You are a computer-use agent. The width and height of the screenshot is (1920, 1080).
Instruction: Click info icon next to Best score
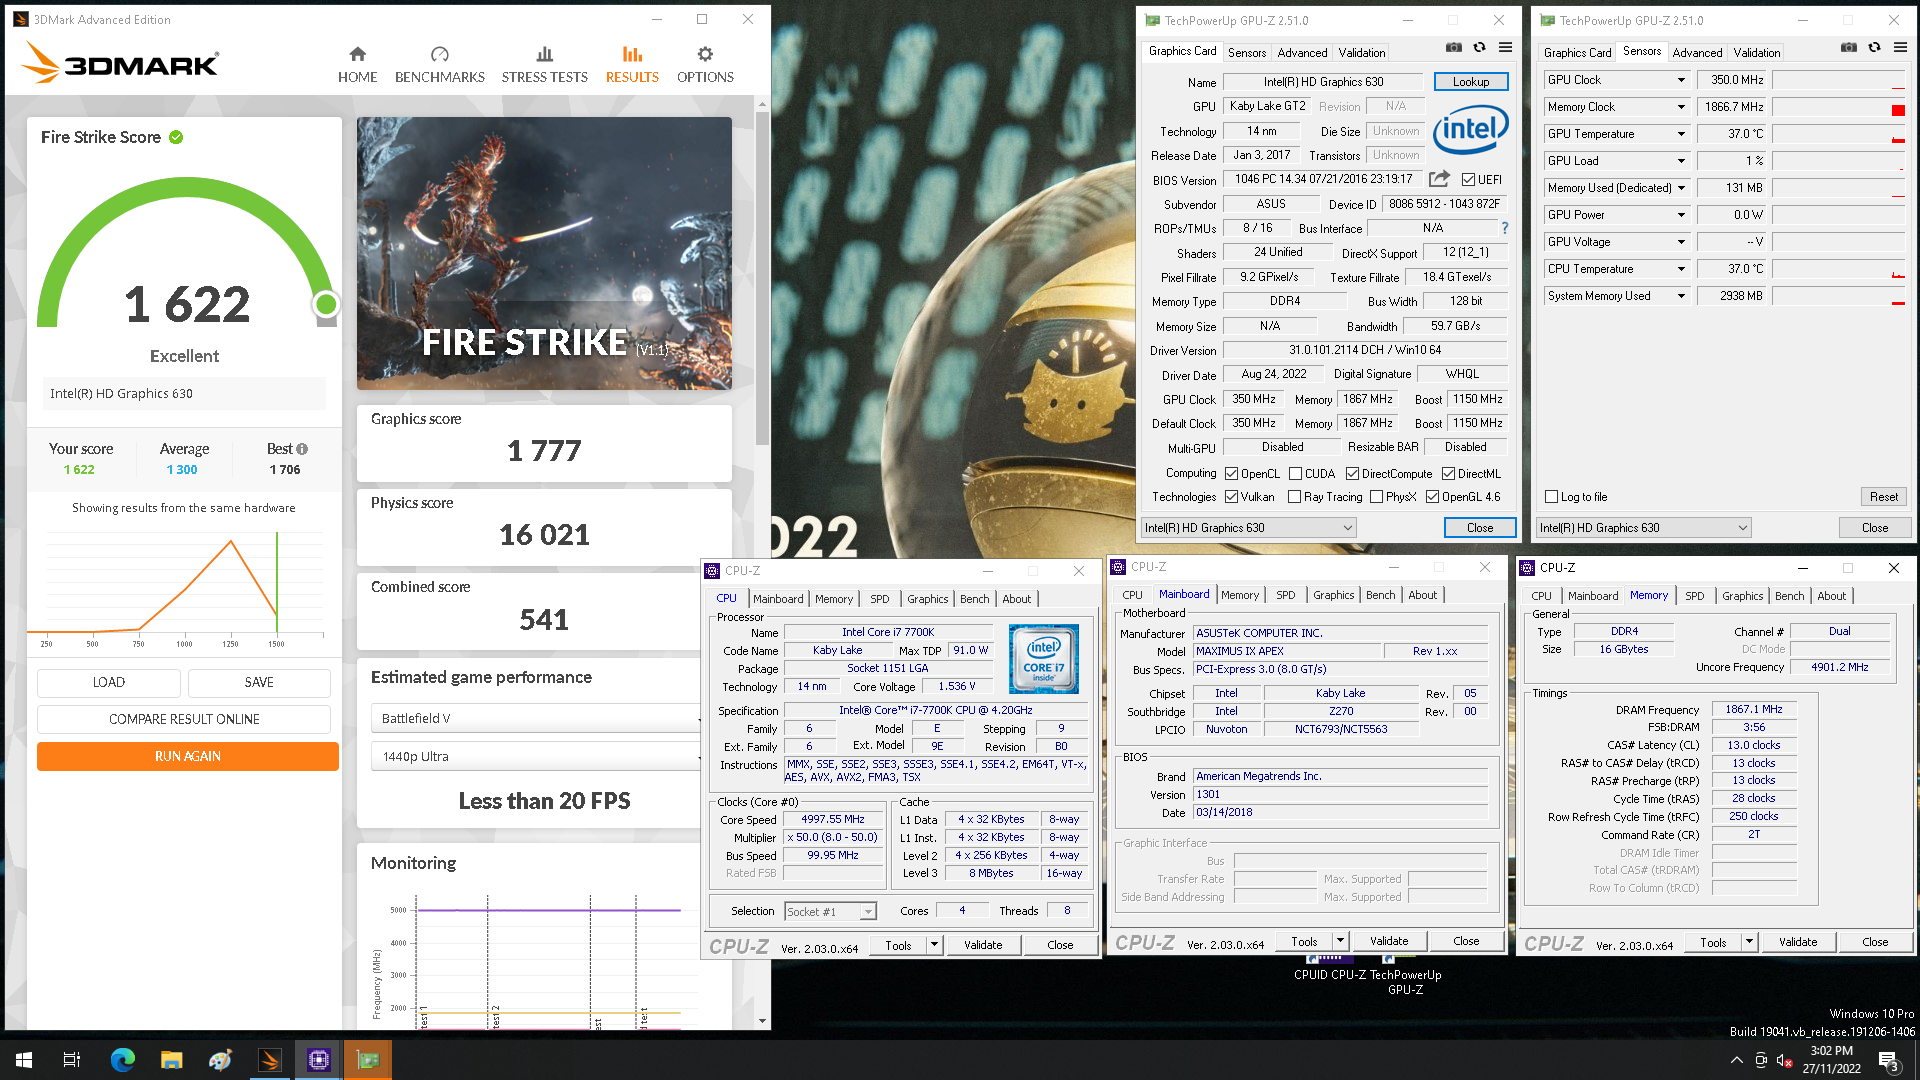click(302, 449)
